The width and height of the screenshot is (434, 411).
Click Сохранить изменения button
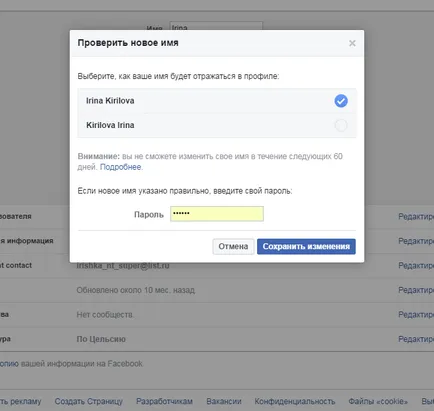click(306, 246)
